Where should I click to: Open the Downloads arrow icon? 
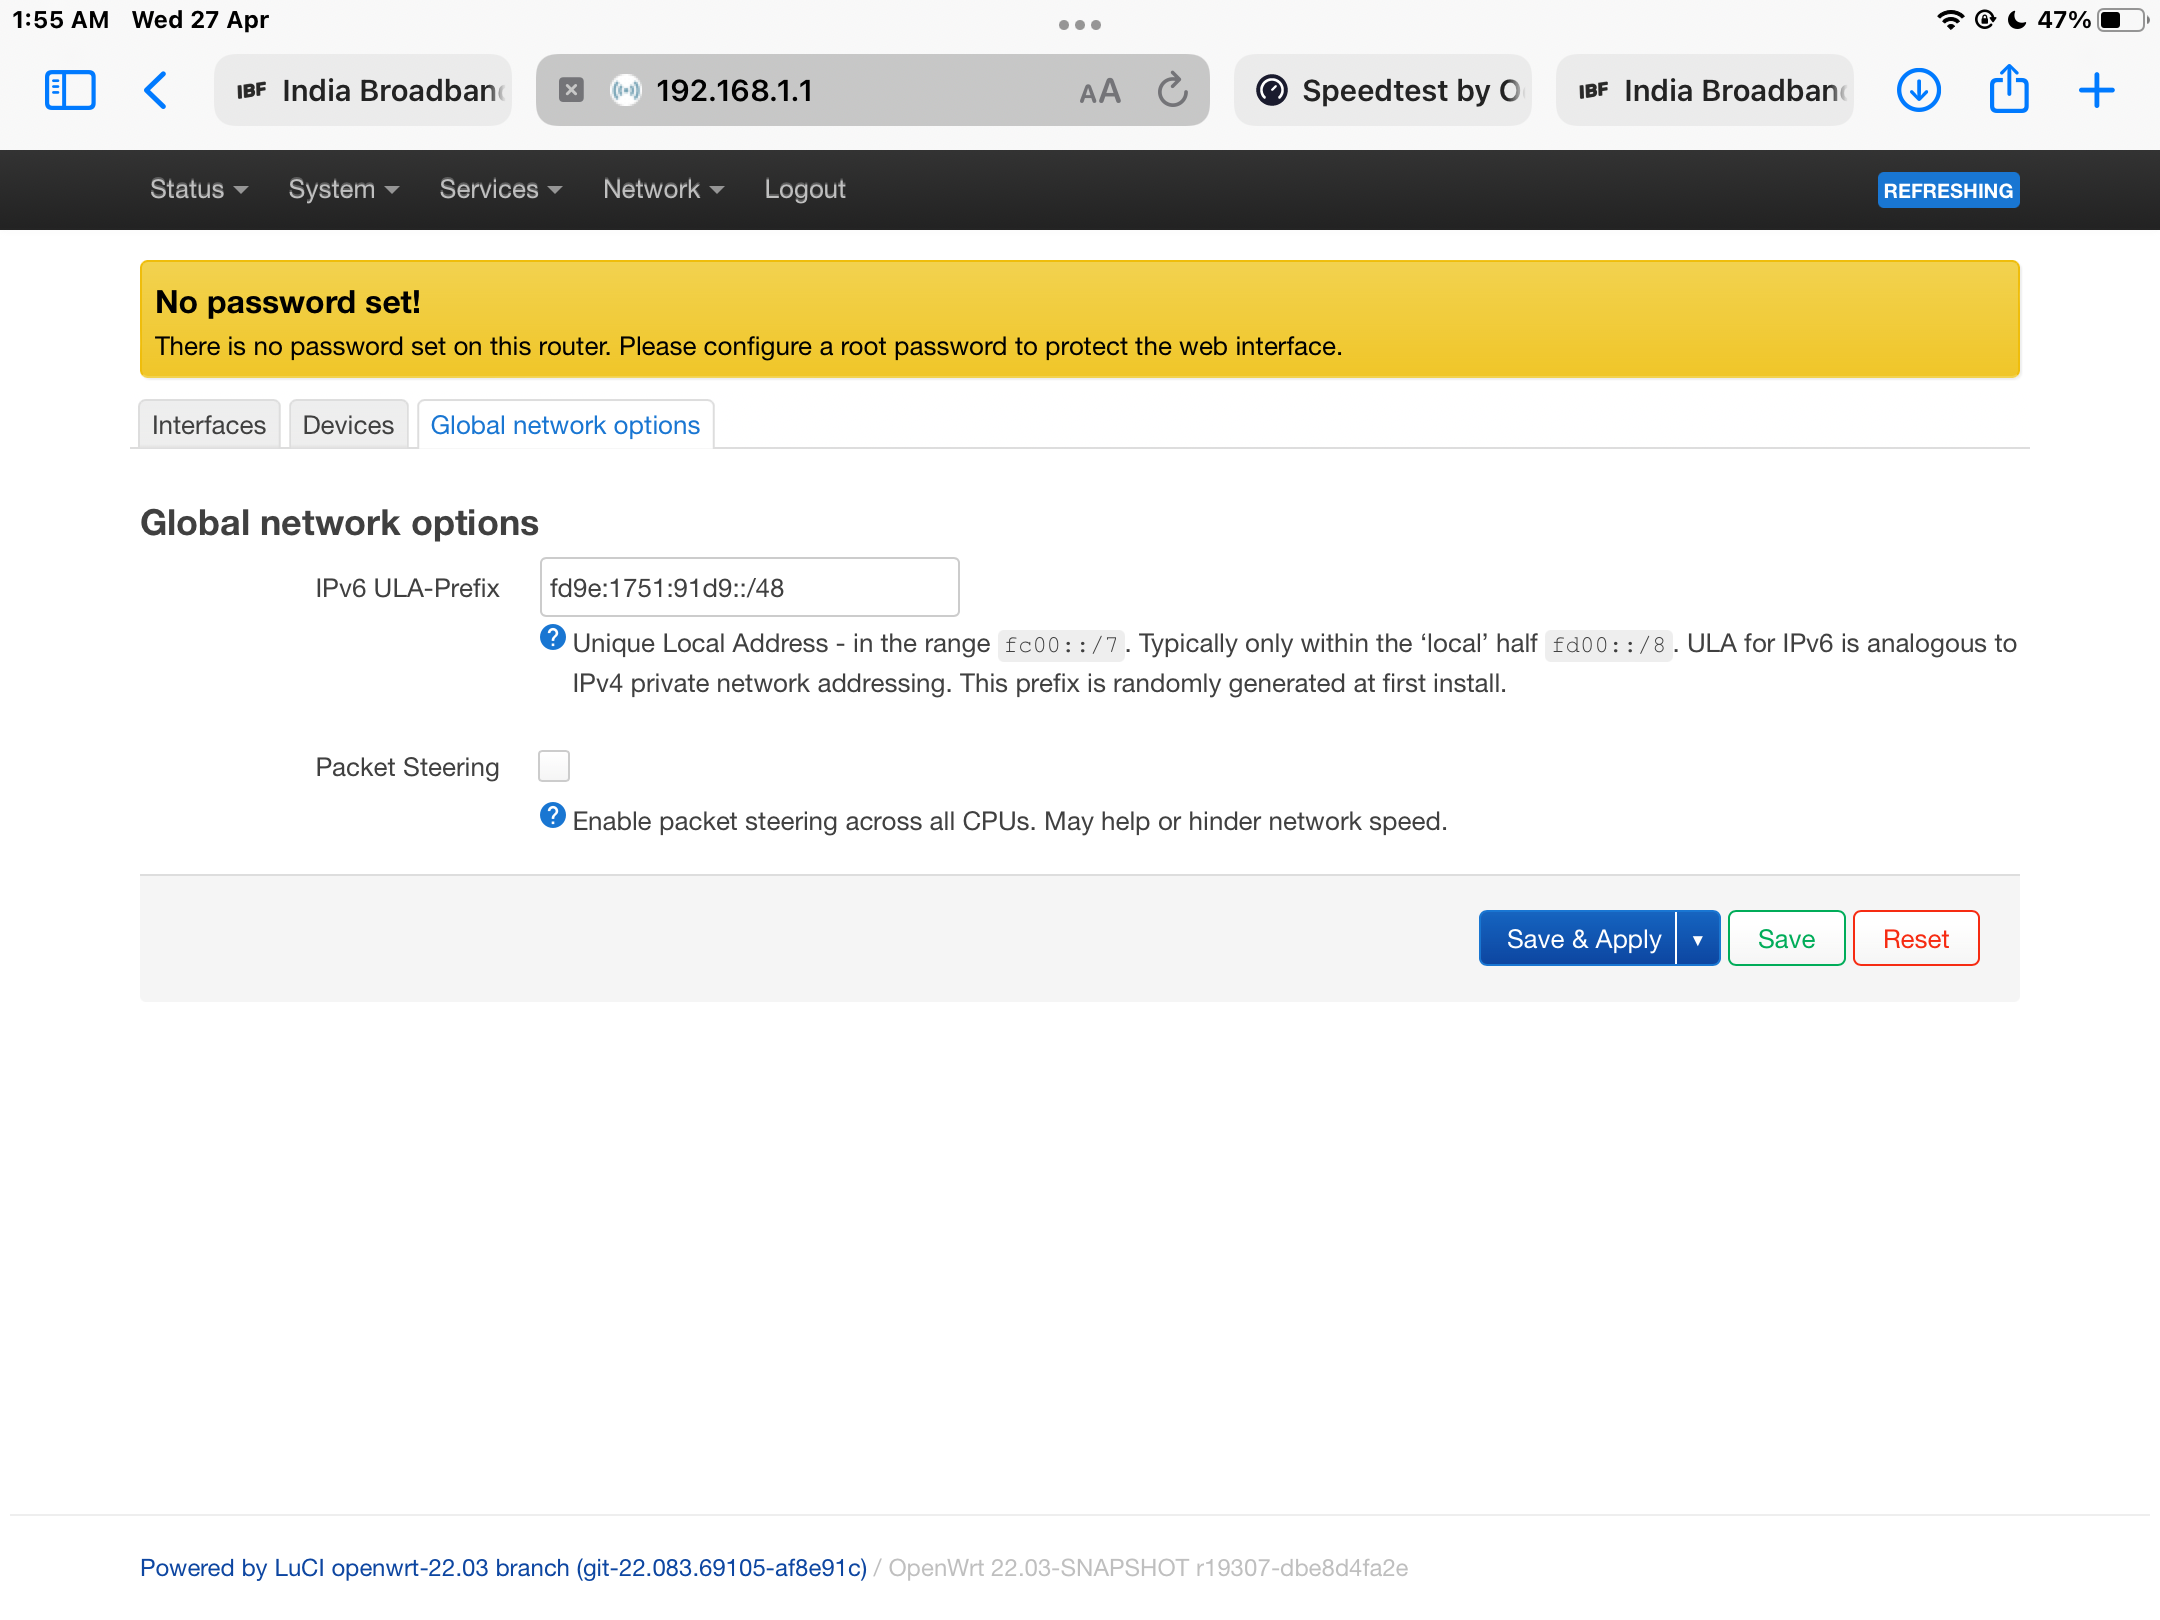tap(1918, 90)
